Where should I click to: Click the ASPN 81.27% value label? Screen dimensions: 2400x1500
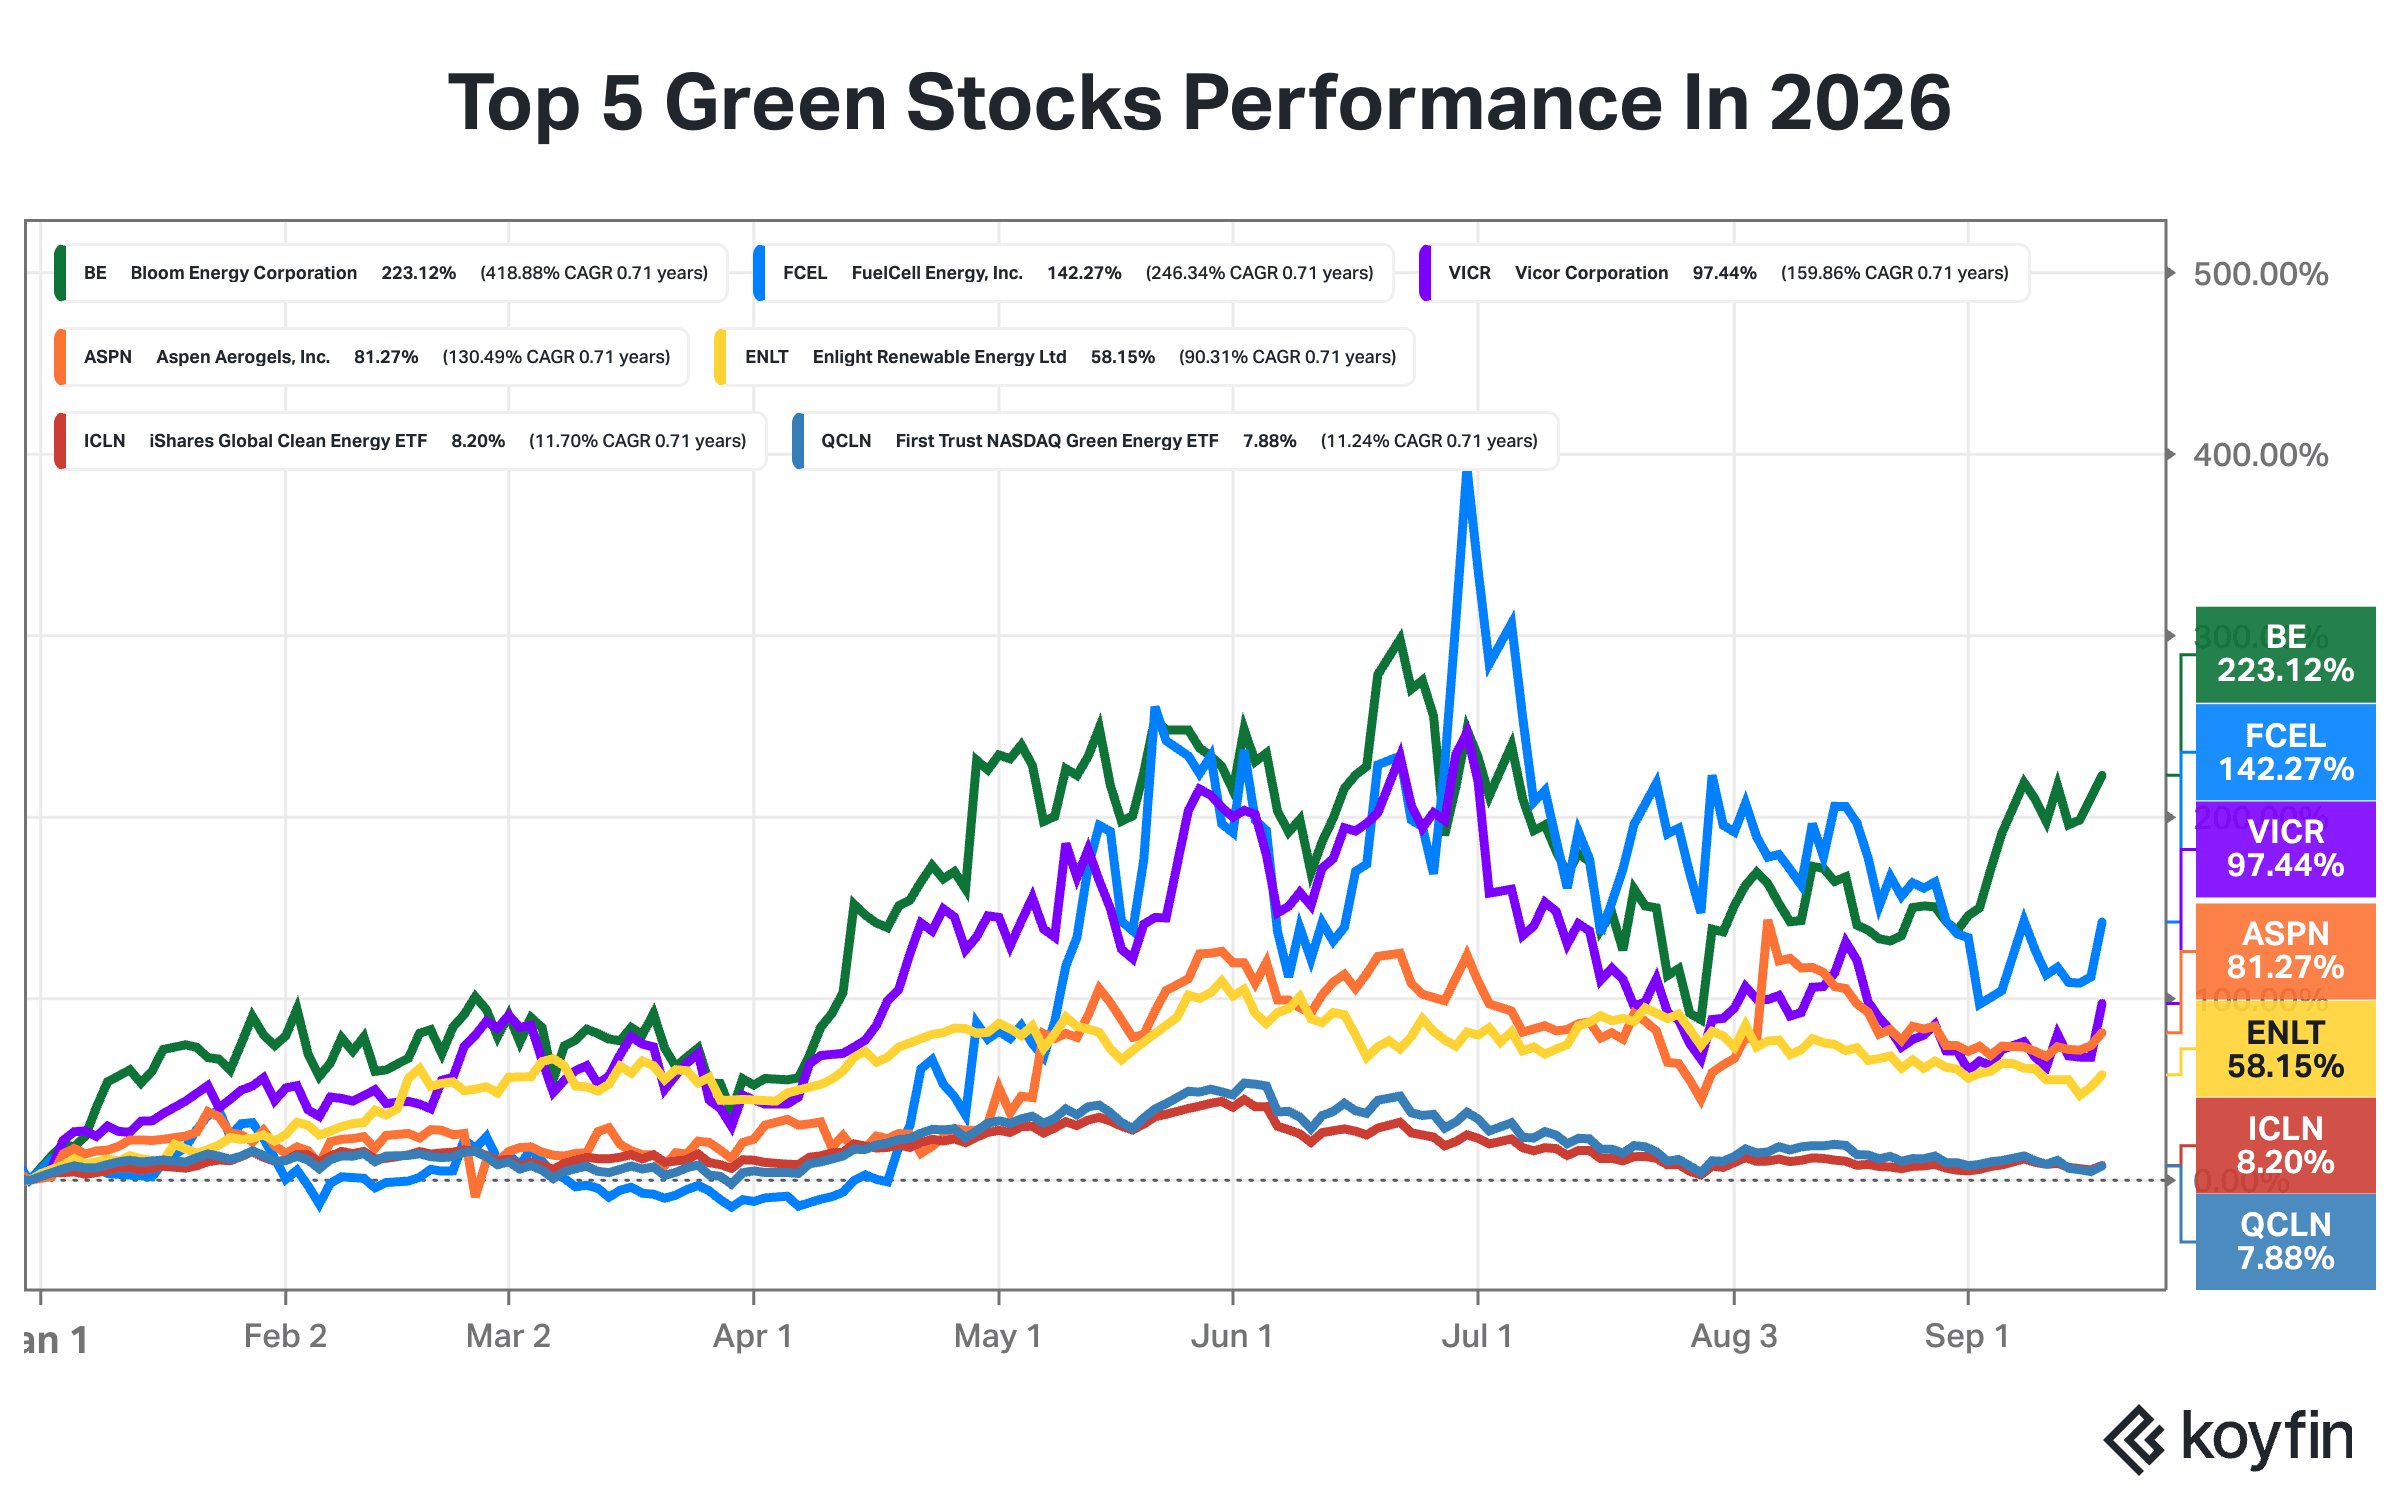point(2285,951)
